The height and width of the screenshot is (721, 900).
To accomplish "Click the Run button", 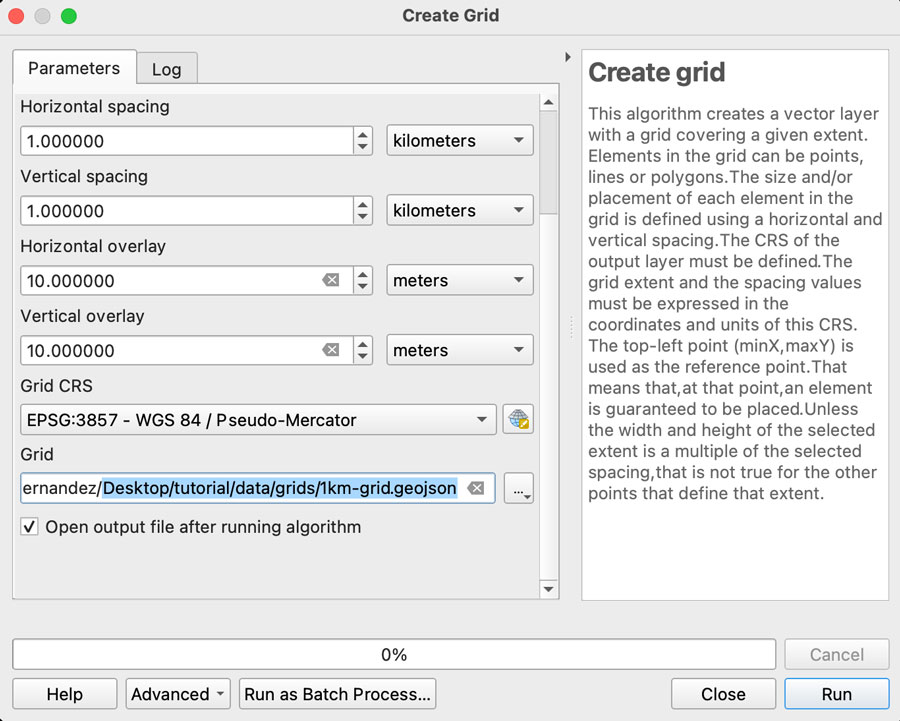I will (x=836, y=694).
